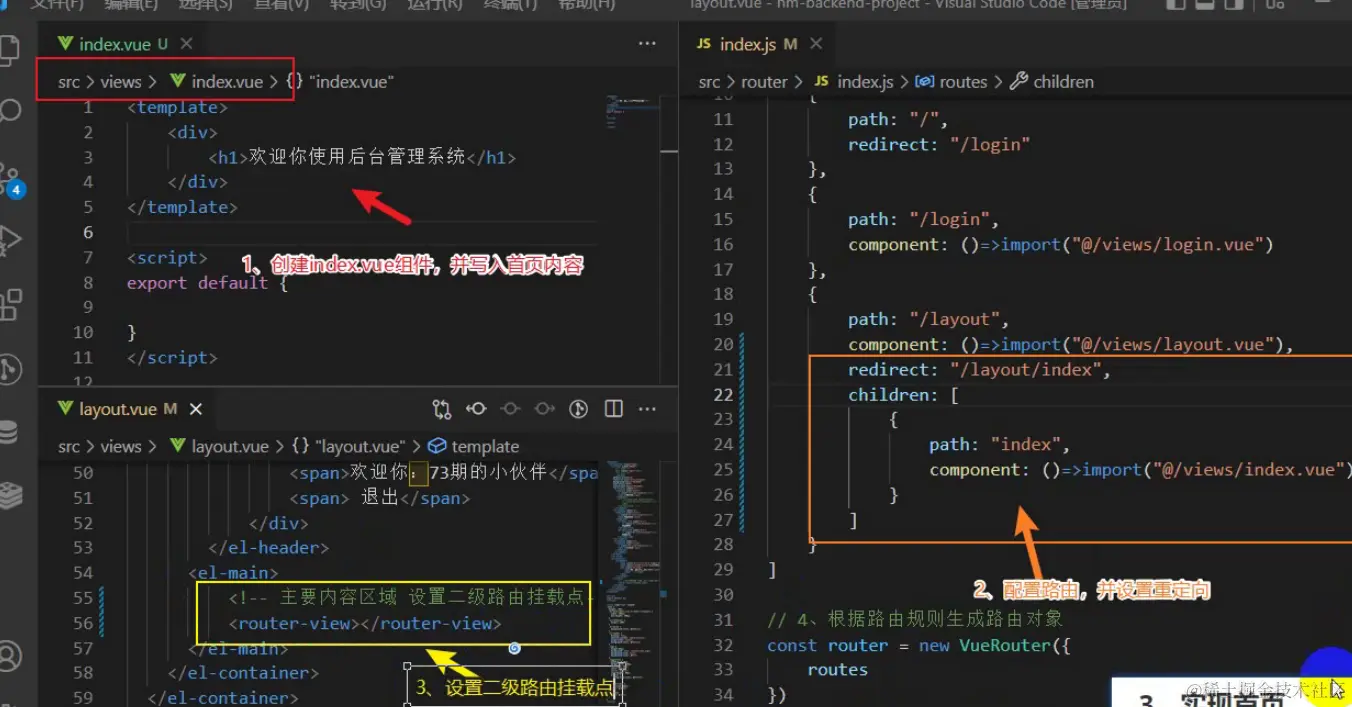This screenshot has width=1352, height=707.
Task: Click 'path: "/login"' line in index.js
Action: [x=924, y=220]
